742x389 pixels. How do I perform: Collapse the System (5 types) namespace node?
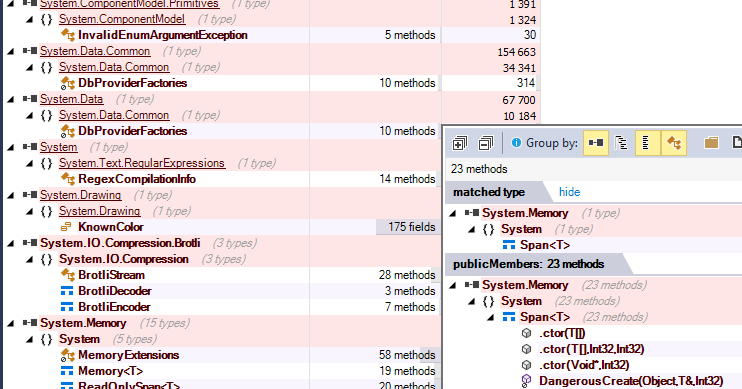(29, 339)
